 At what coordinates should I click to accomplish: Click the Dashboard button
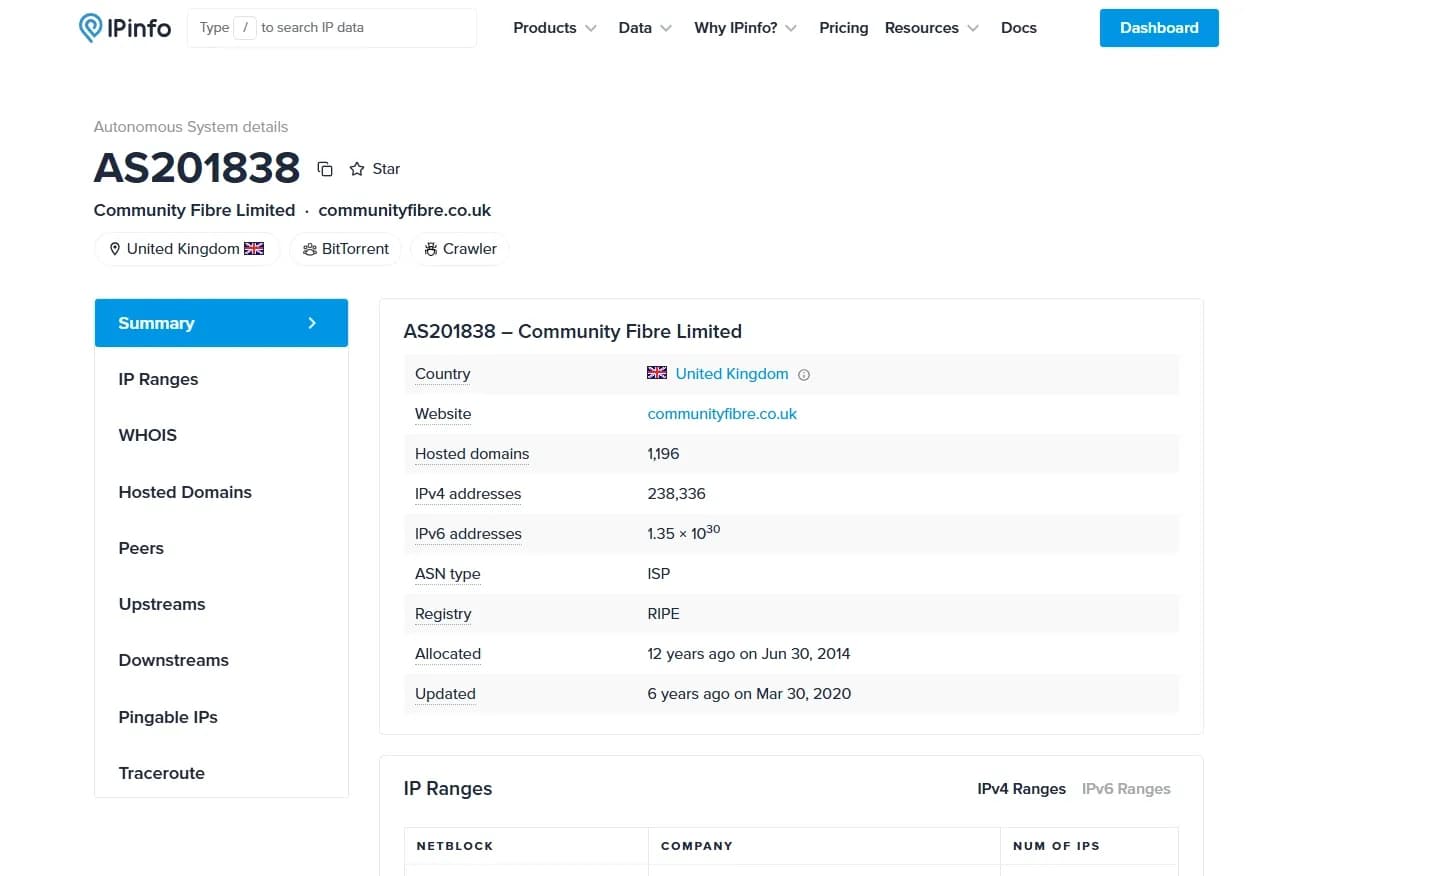[x=1159, y=28]
